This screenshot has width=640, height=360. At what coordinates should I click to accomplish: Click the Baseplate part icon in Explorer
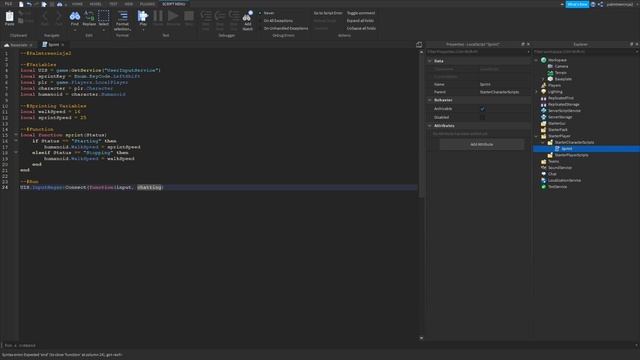coord(550,79)
